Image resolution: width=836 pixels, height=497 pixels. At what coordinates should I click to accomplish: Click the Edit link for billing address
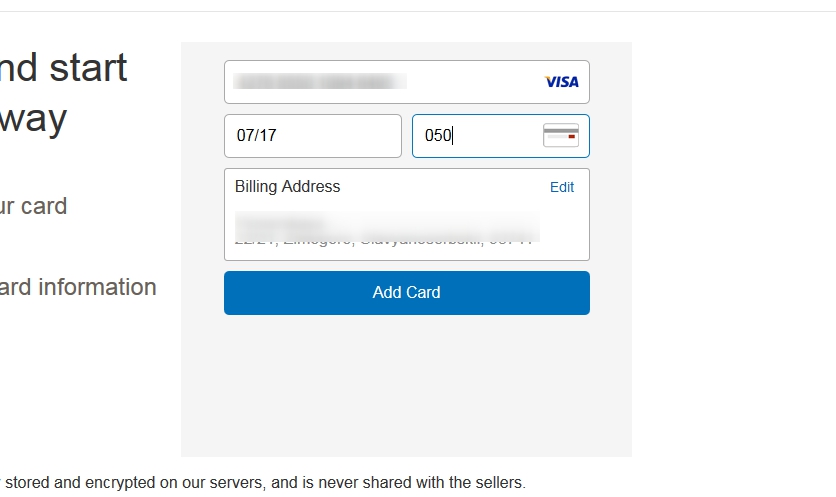pos(562,187)
